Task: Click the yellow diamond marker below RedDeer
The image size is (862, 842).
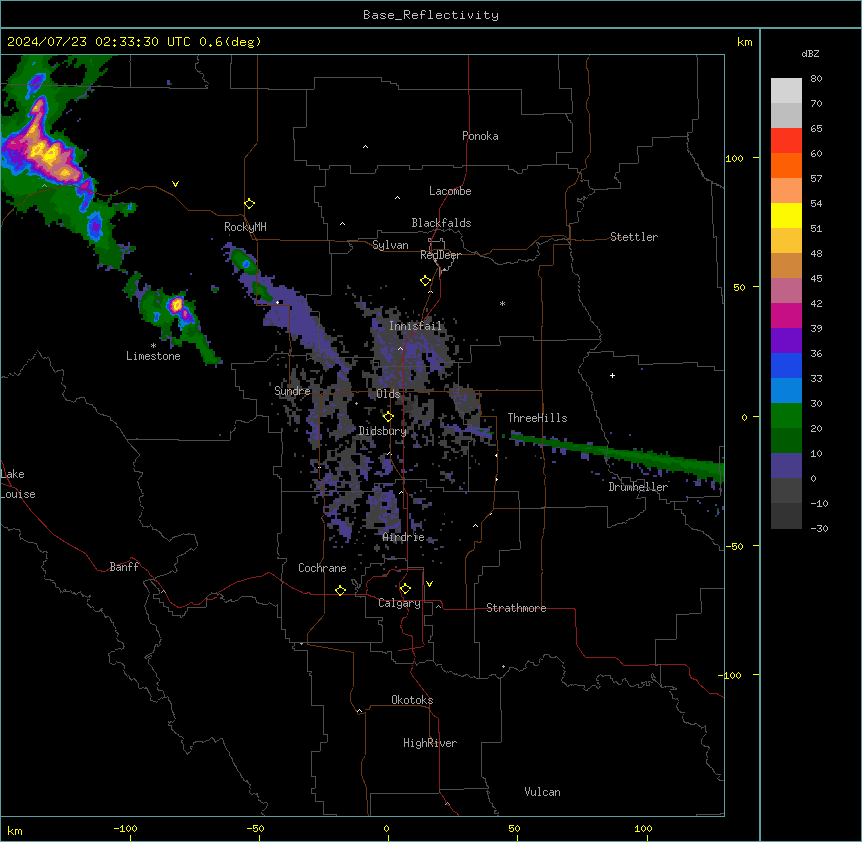Action: coord(425,281)
